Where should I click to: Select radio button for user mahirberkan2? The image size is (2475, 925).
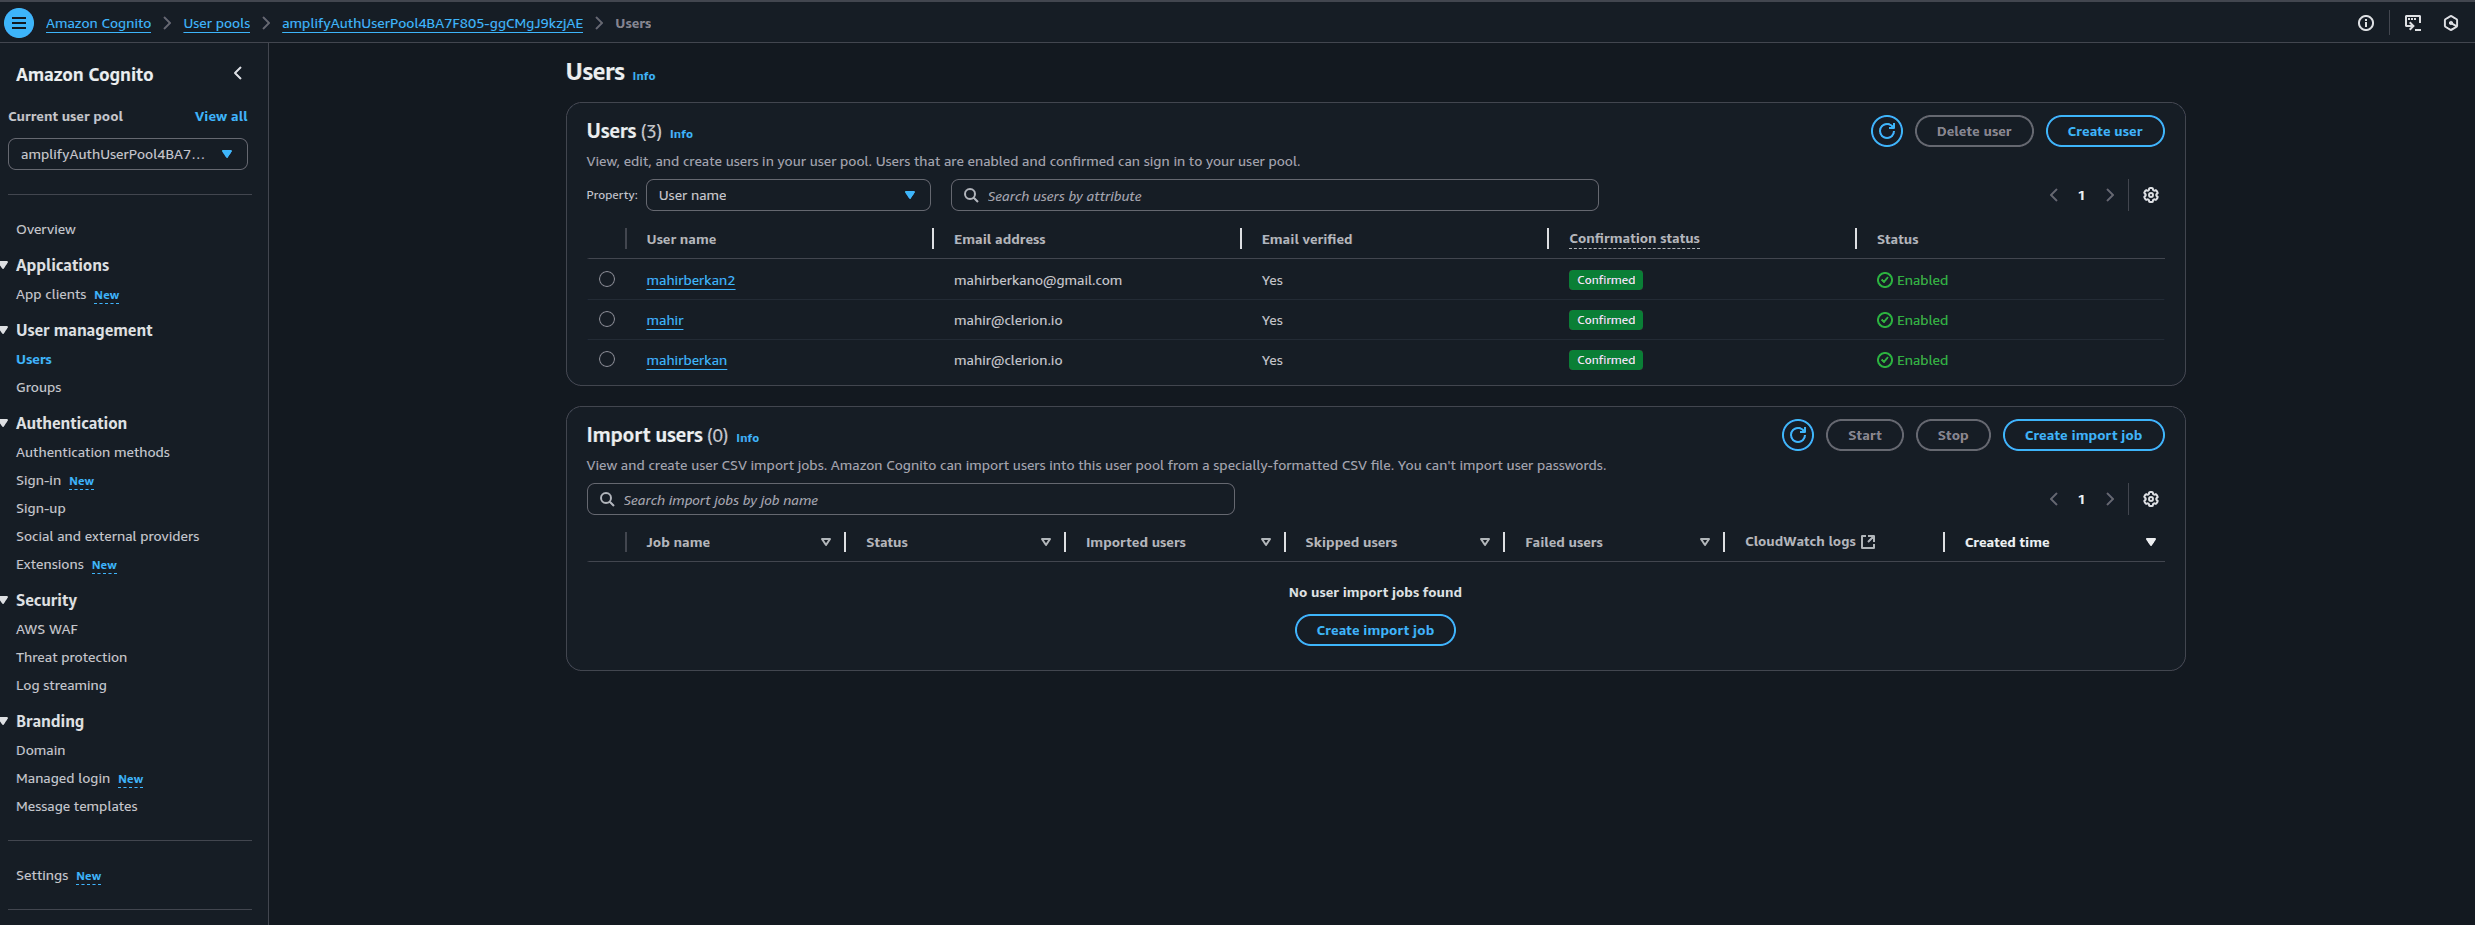pos(607,279)
